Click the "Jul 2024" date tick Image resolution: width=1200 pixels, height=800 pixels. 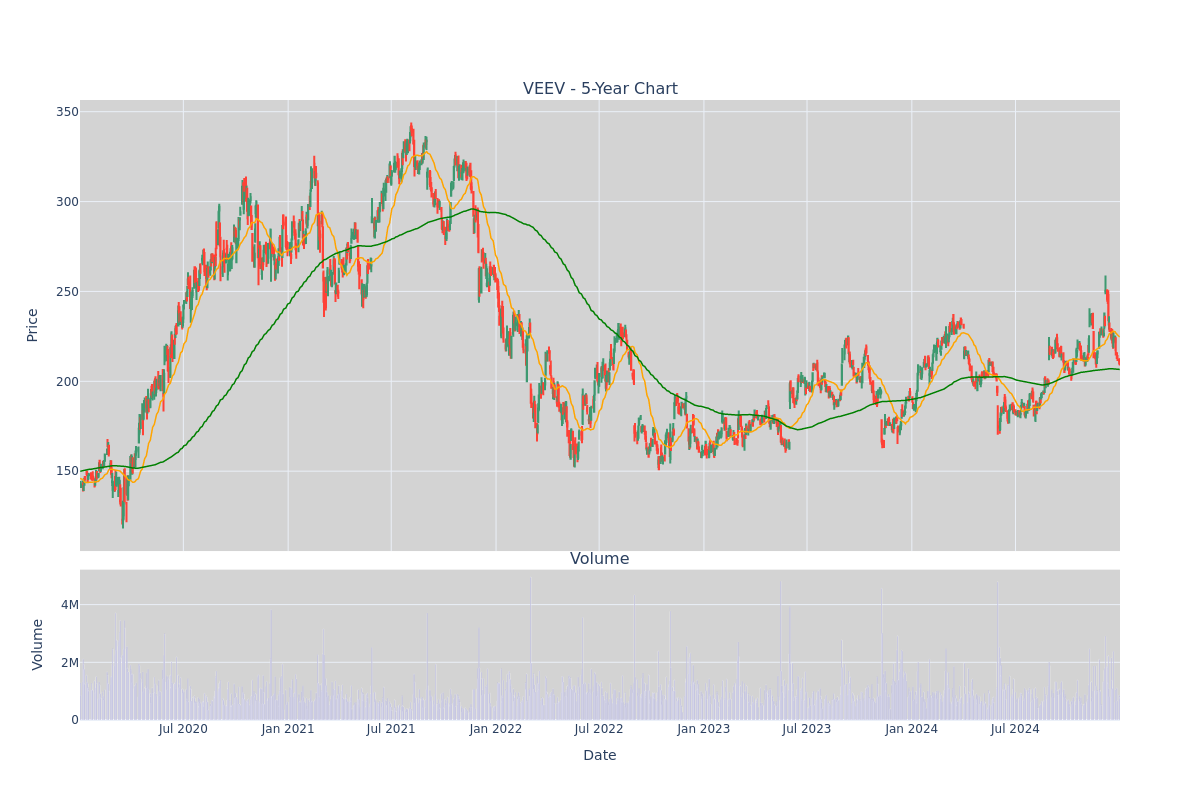click(x=1015, y=729)
